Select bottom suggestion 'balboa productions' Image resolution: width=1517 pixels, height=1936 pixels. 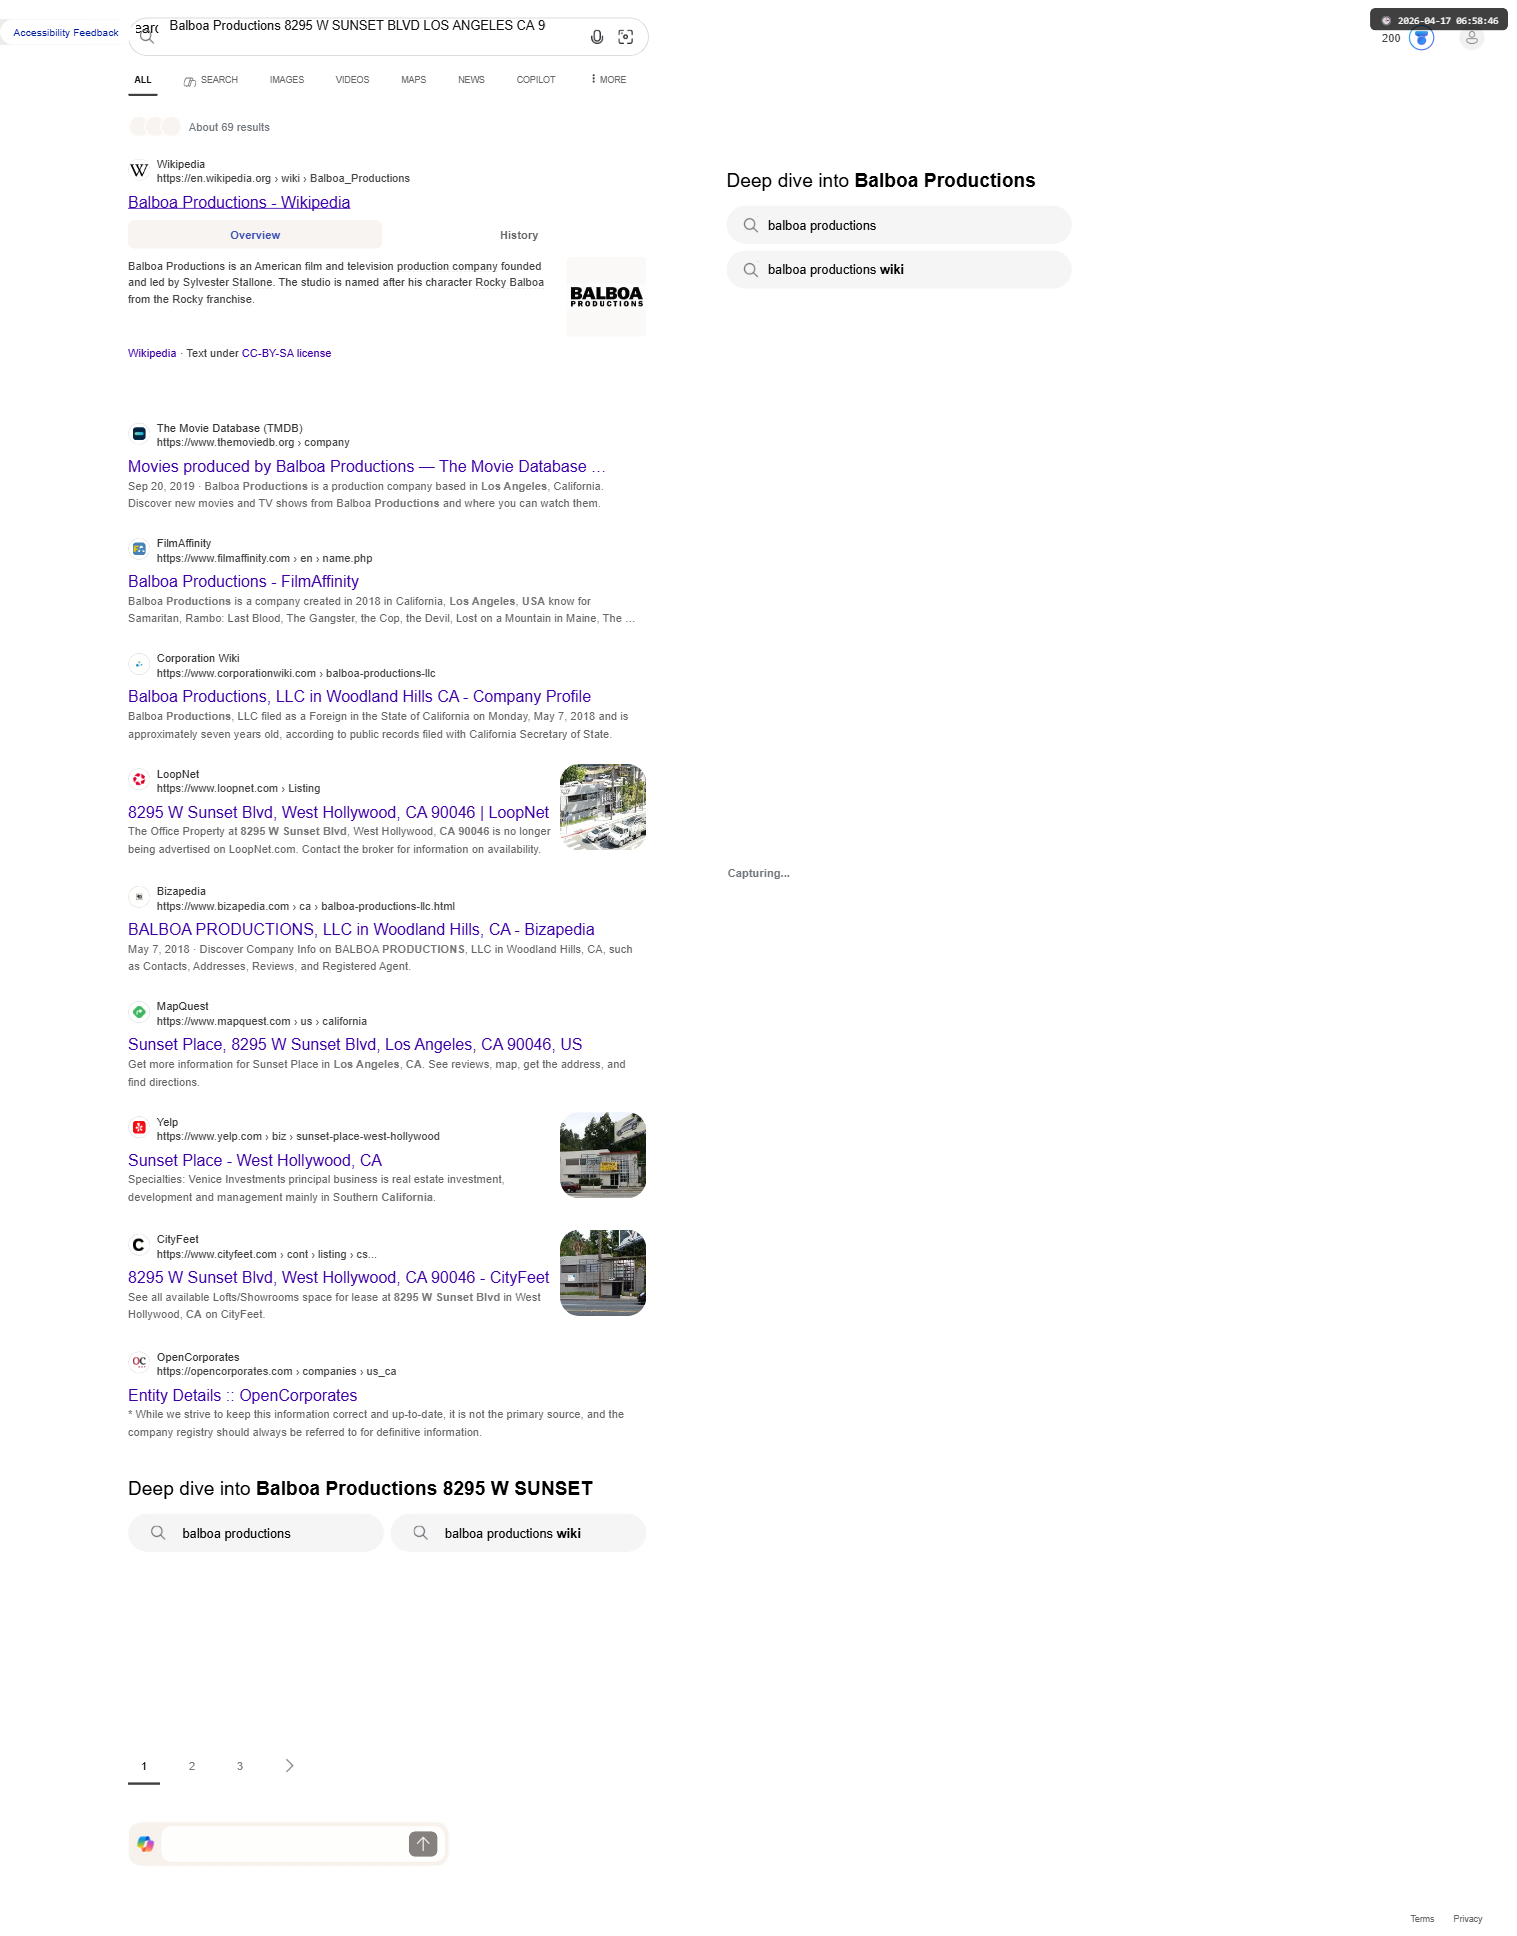tap(256, 1533)
